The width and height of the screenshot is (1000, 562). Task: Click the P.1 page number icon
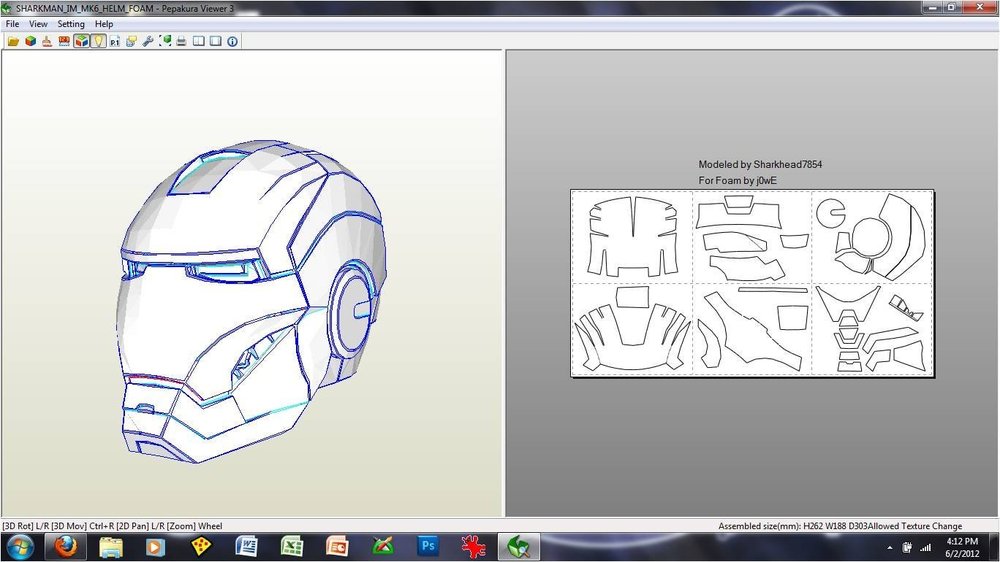tap(115, 41)
